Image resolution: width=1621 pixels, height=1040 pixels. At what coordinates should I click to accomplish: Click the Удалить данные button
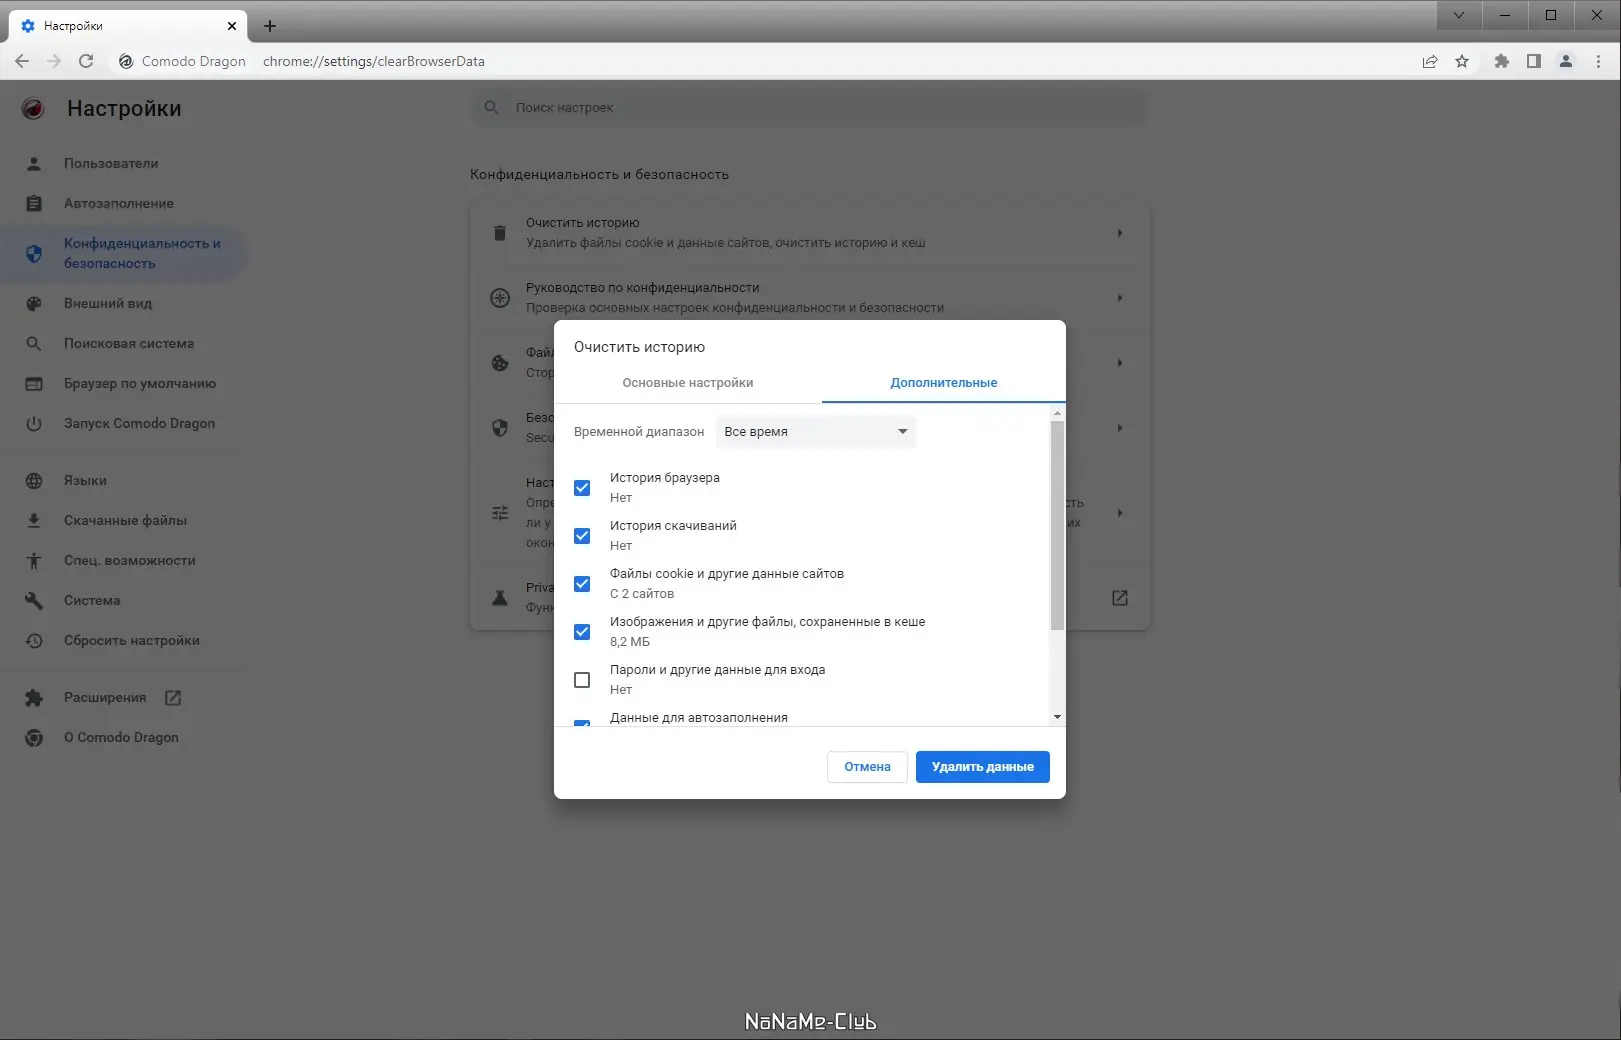point(983,767)
